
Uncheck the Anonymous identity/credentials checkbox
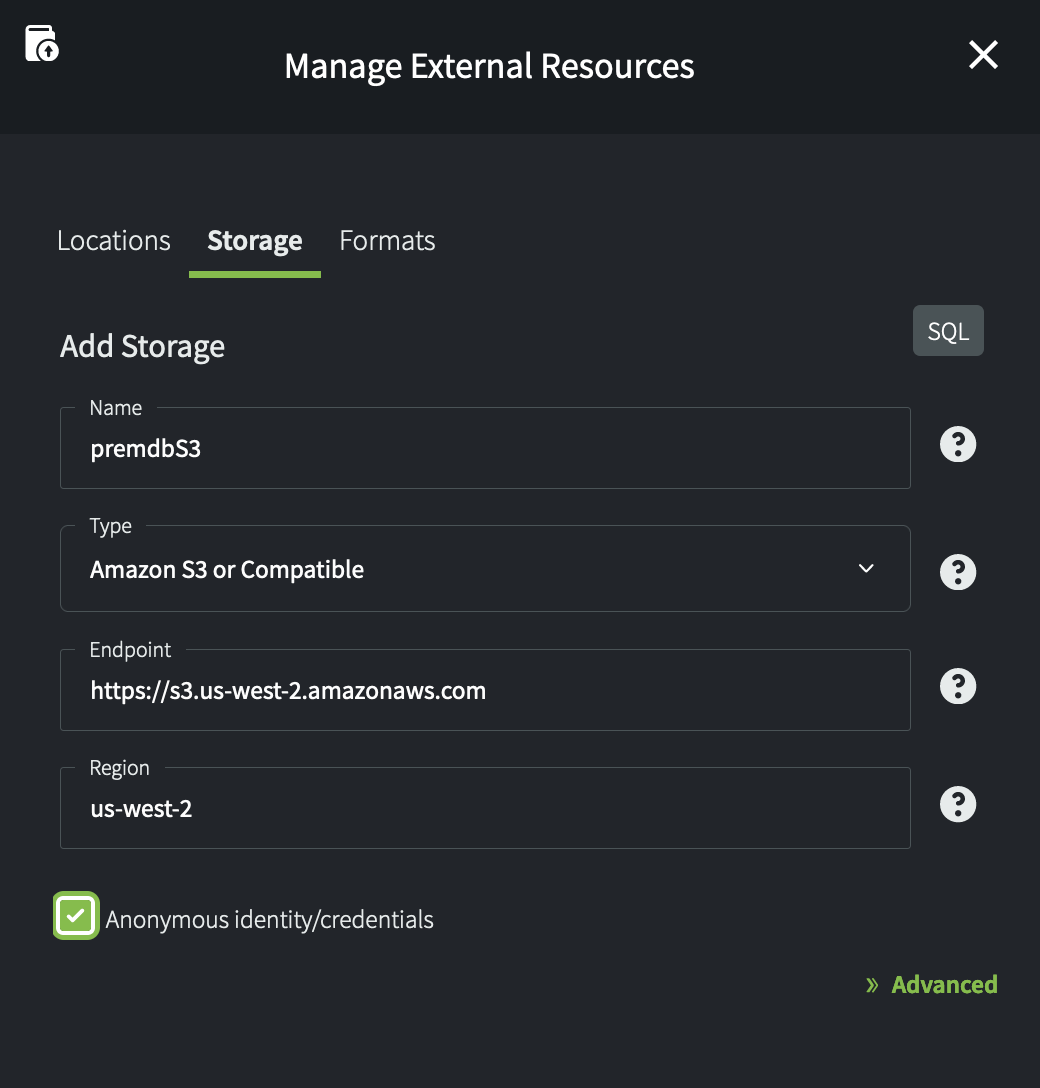point(76,916)
